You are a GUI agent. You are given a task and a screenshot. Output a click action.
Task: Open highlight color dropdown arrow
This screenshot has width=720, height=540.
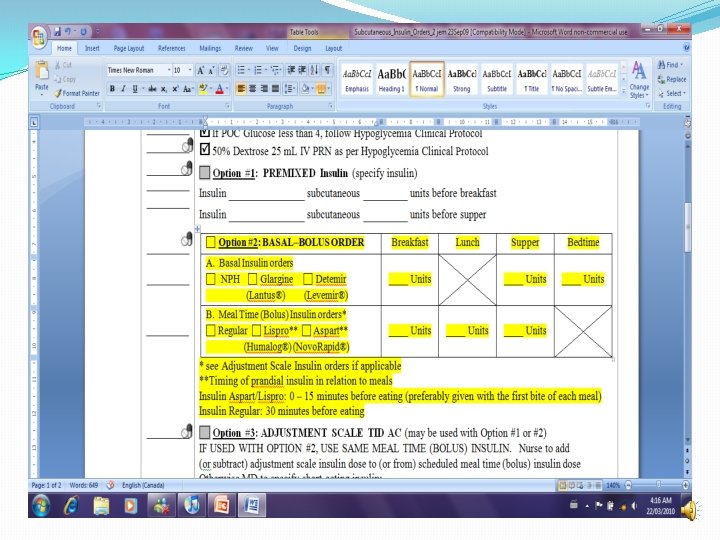(211, 89)
